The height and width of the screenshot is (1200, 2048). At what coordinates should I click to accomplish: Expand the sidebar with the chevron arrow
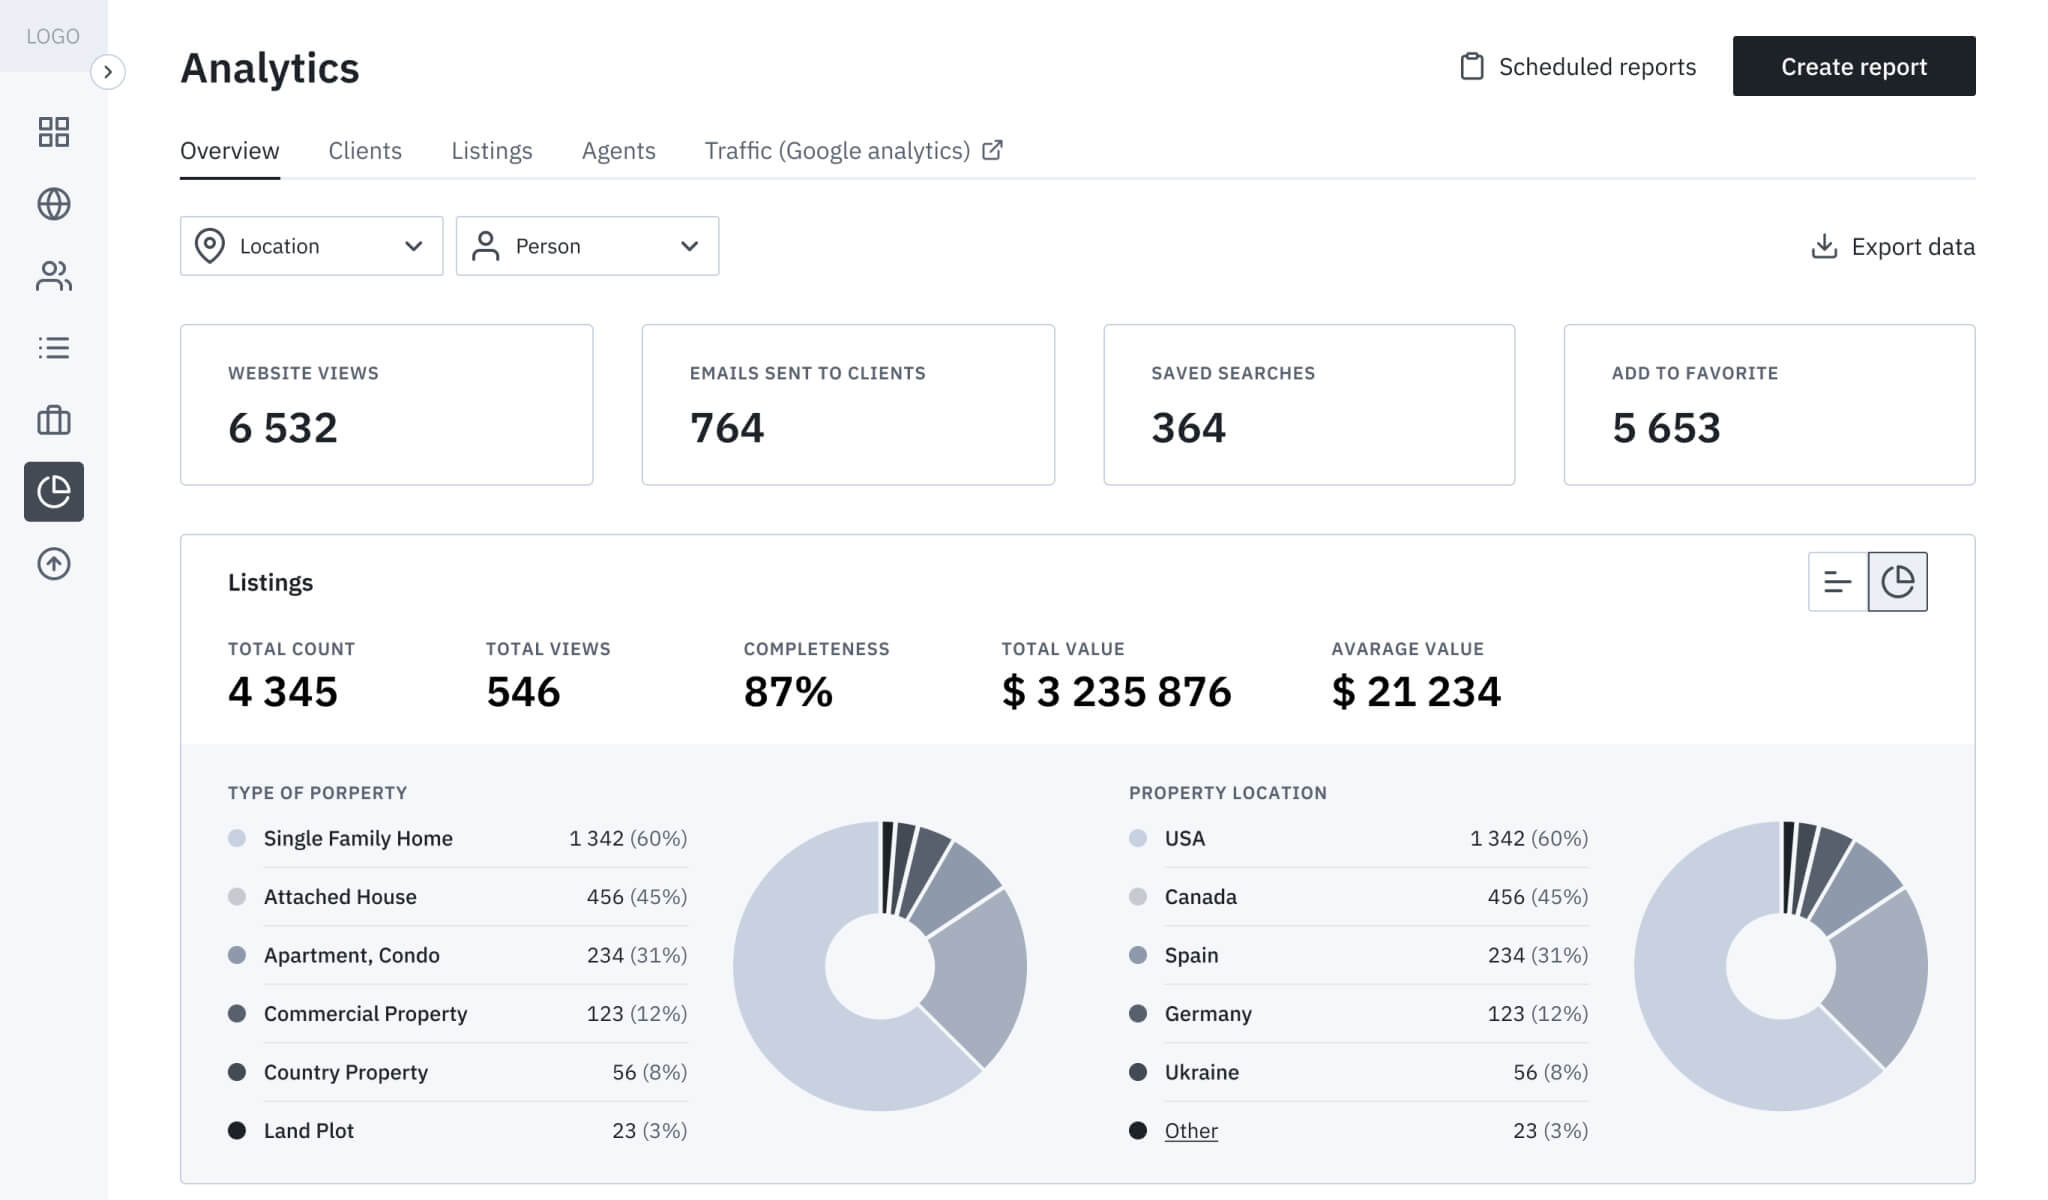[108, 72]
